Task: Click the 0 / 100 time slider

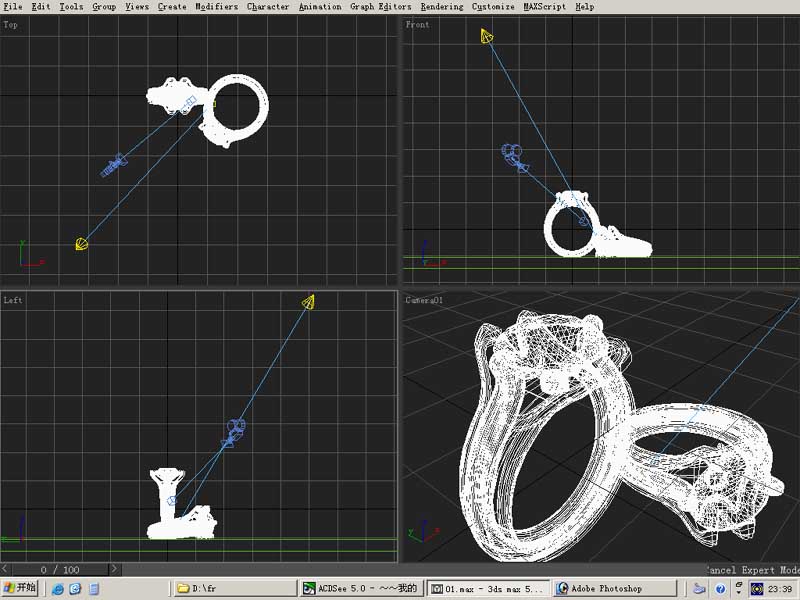Action: pos(60,569)
